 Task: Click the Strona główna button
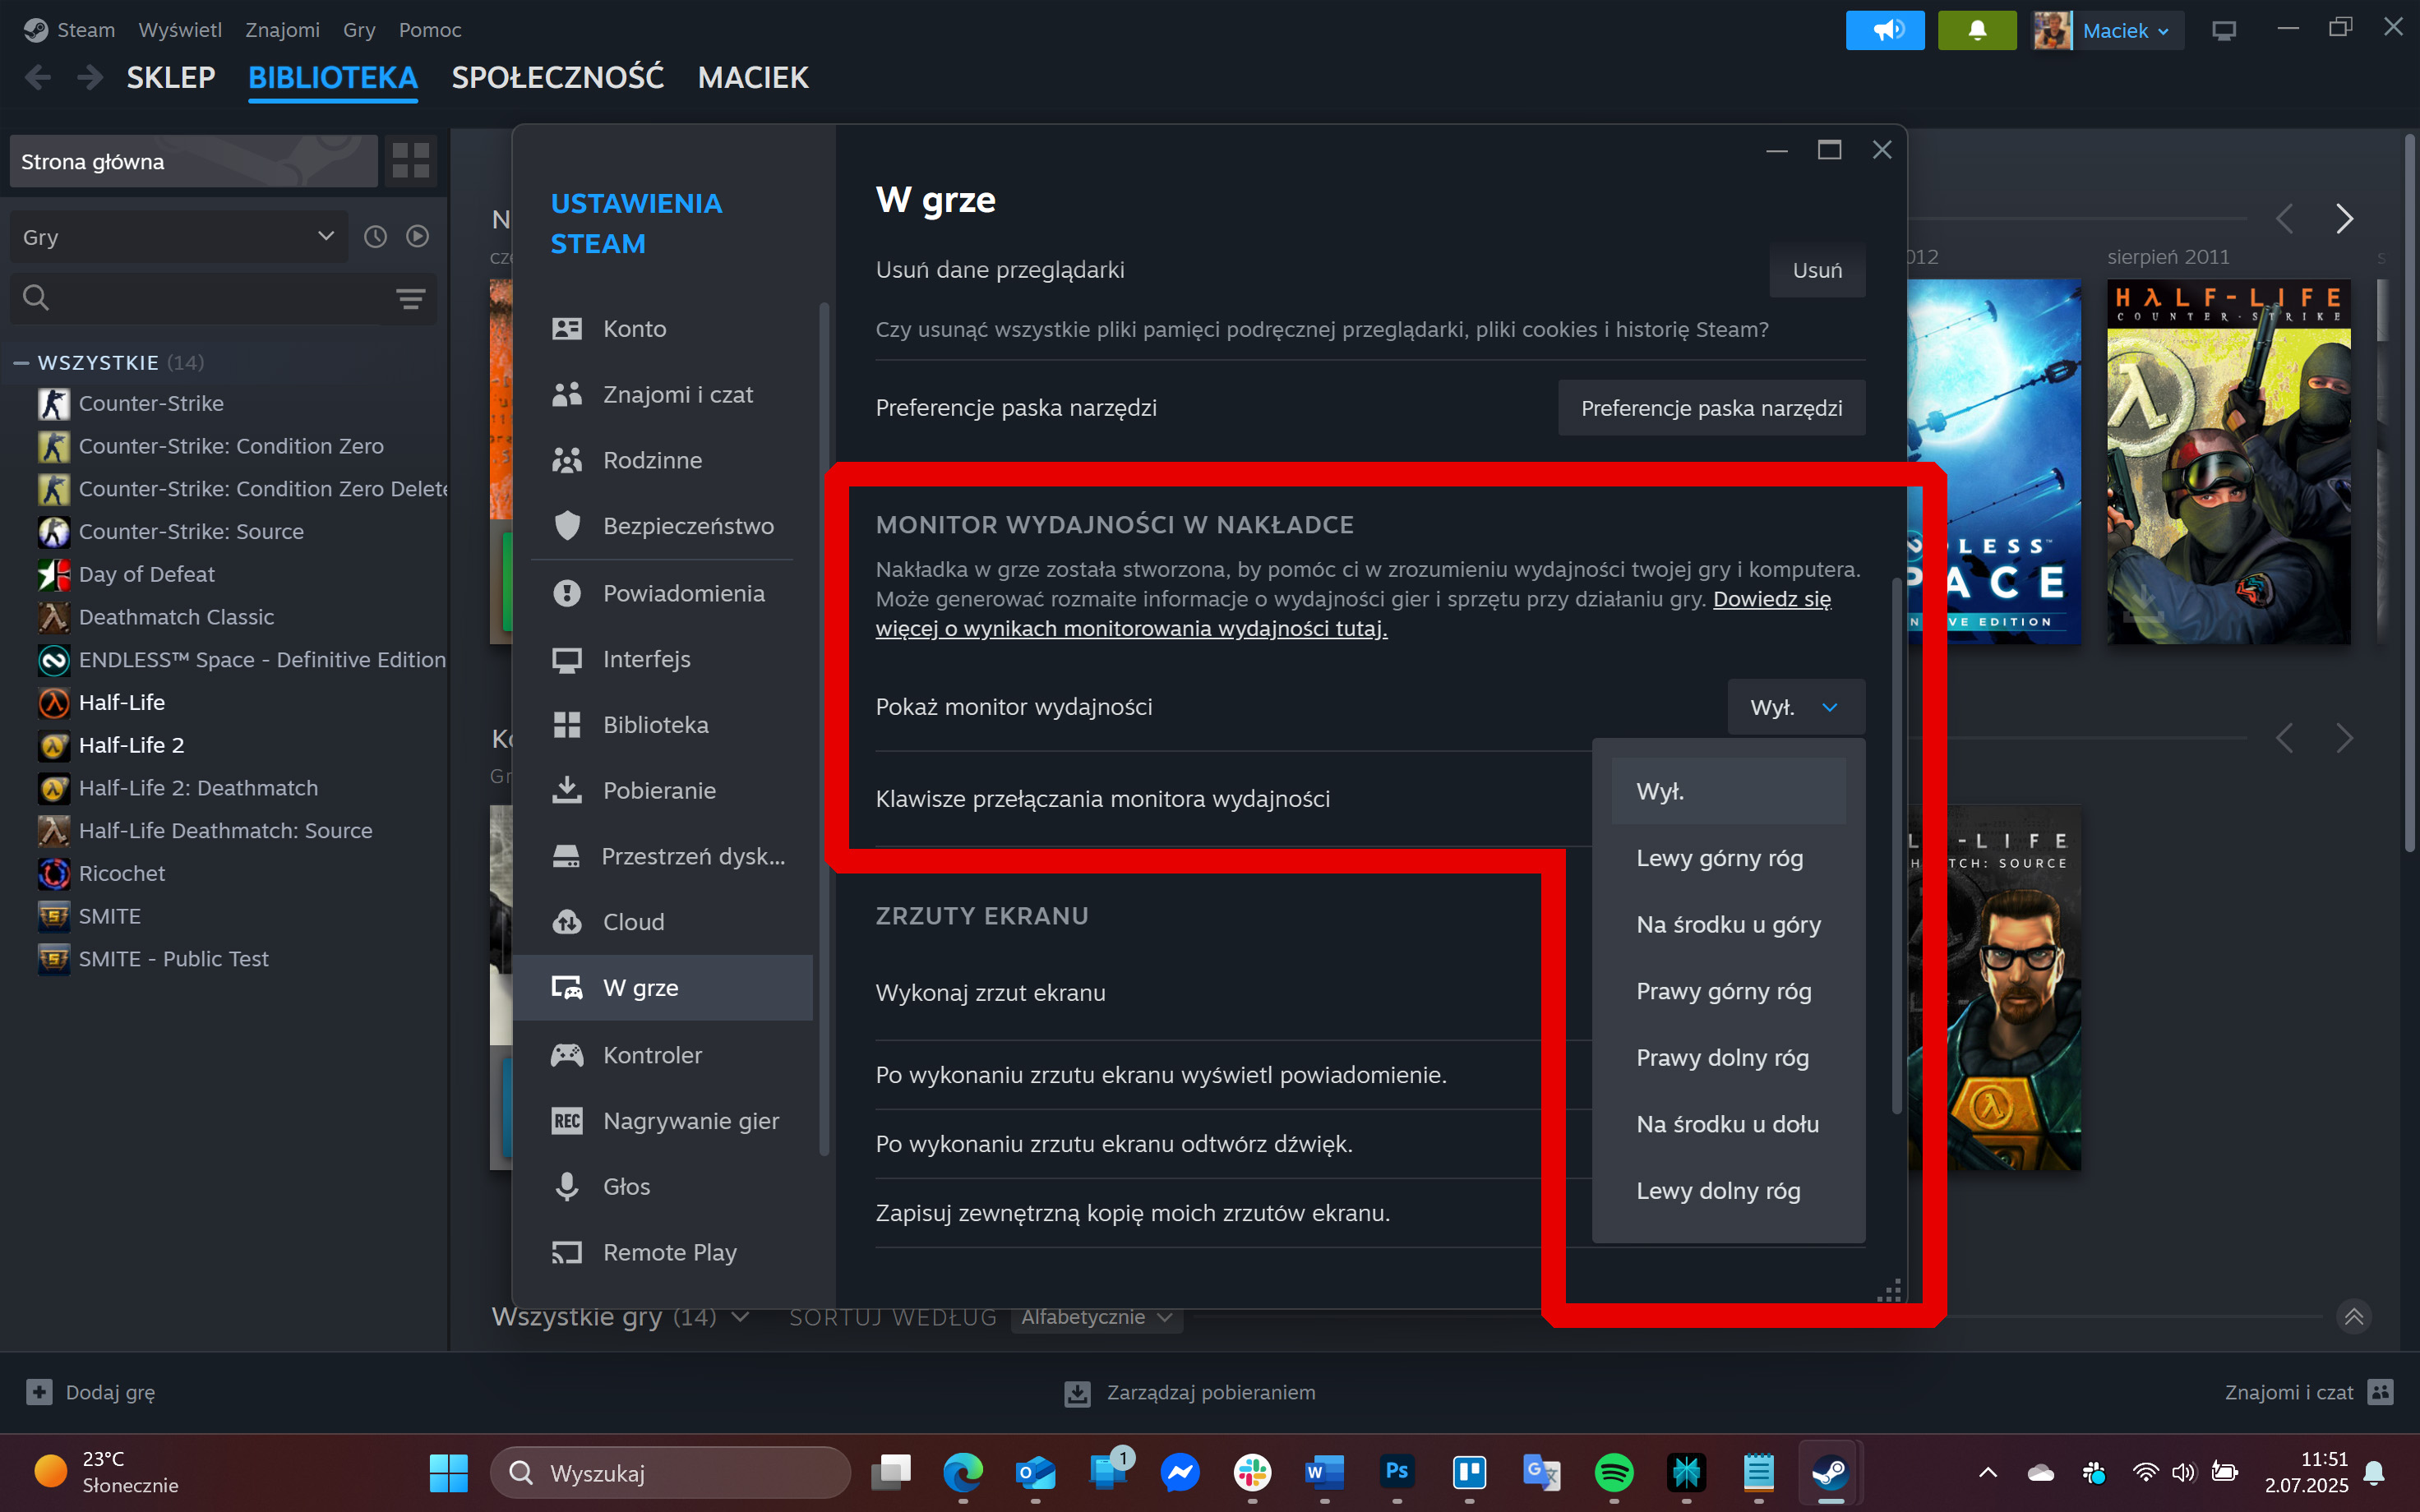pyautogui.click(x=193, y=161)
